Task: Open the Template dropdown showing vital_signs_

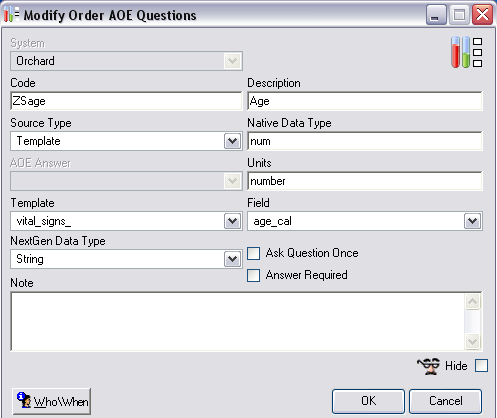Action: pyautogui.click(x=232, y=221)
